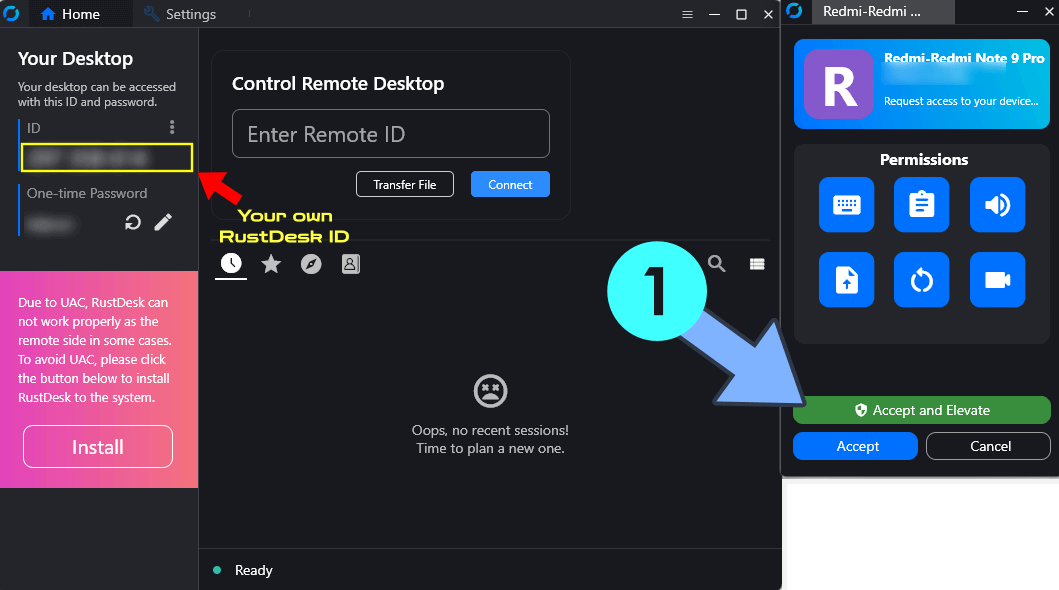Search sessions with magnifier icon

click(717, 263)
